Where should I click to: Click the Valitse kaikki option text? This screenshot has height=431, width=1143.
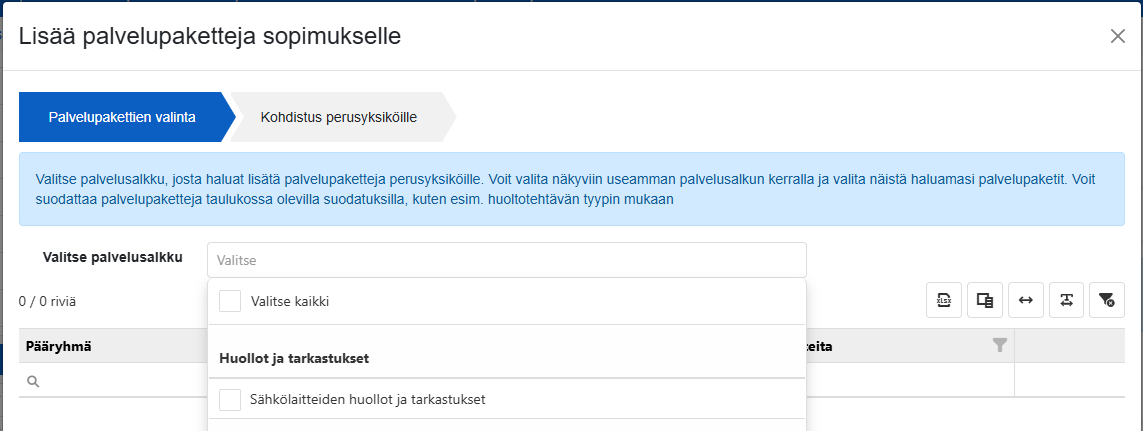(x=289, y=301)
